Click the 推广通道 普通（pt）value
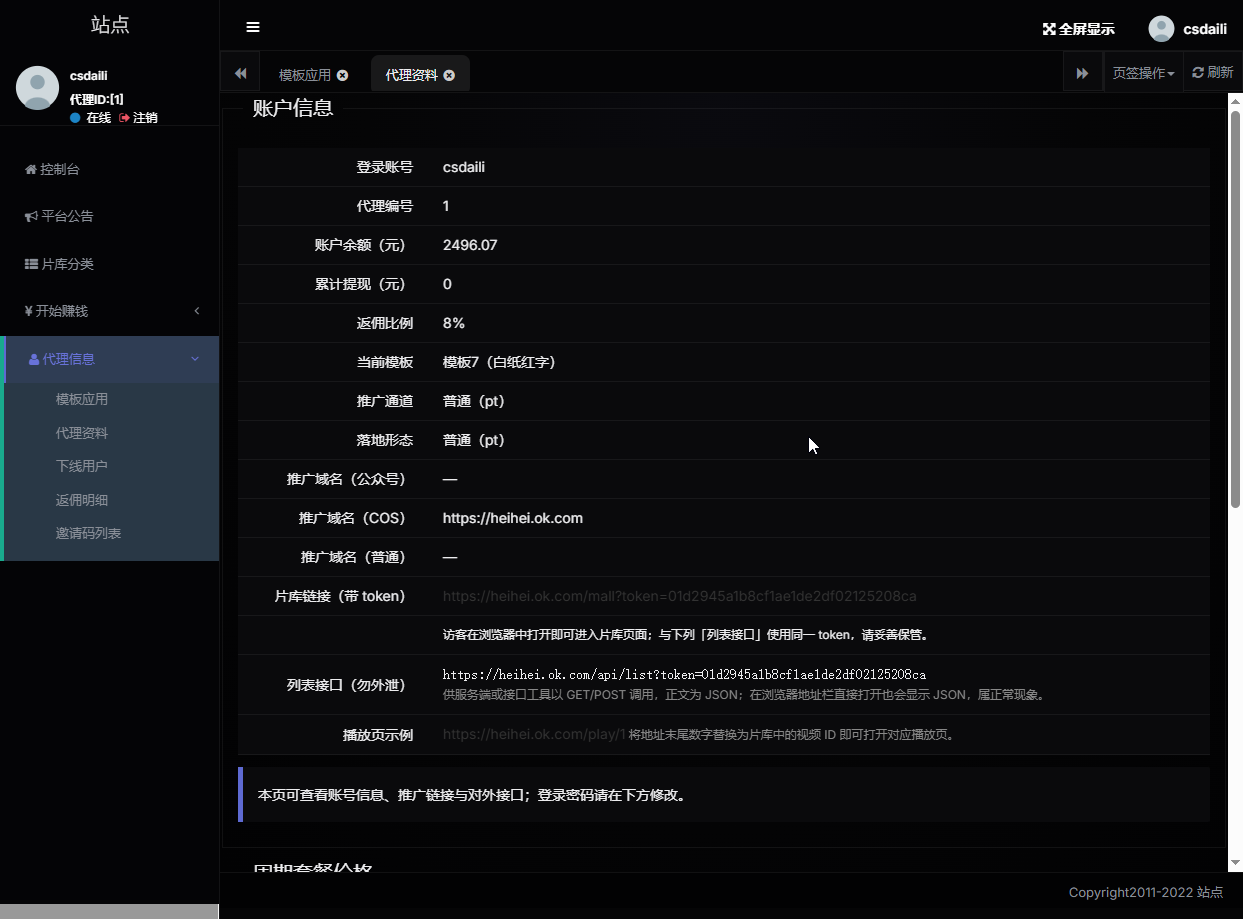Image resolution: width=1243 pixels, height=919 pixels. [474, 401]
